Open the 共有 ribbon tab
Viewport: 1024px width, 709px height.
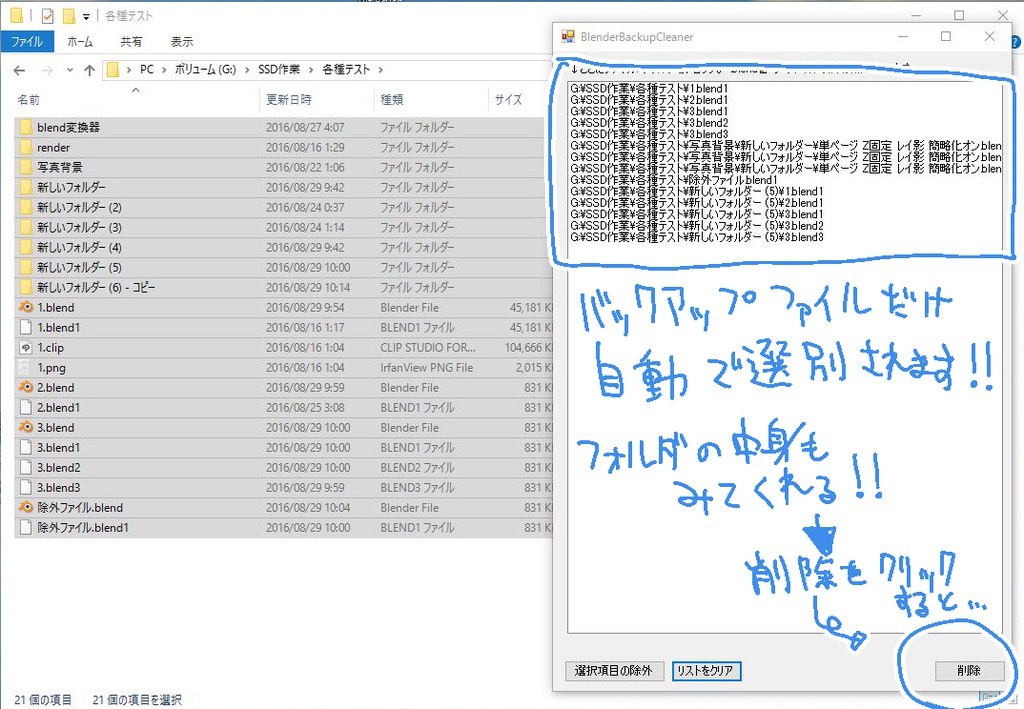(x=131, y=42)
